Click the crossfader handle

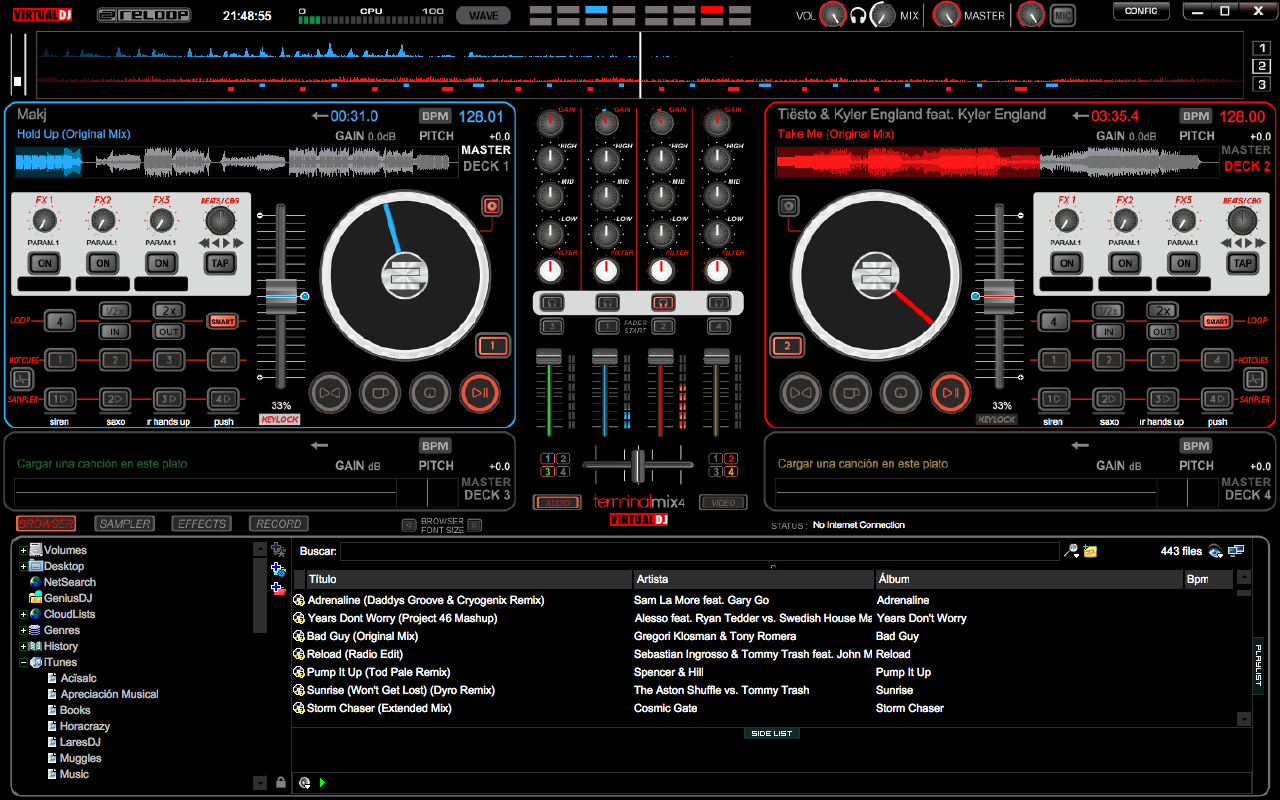638,466
